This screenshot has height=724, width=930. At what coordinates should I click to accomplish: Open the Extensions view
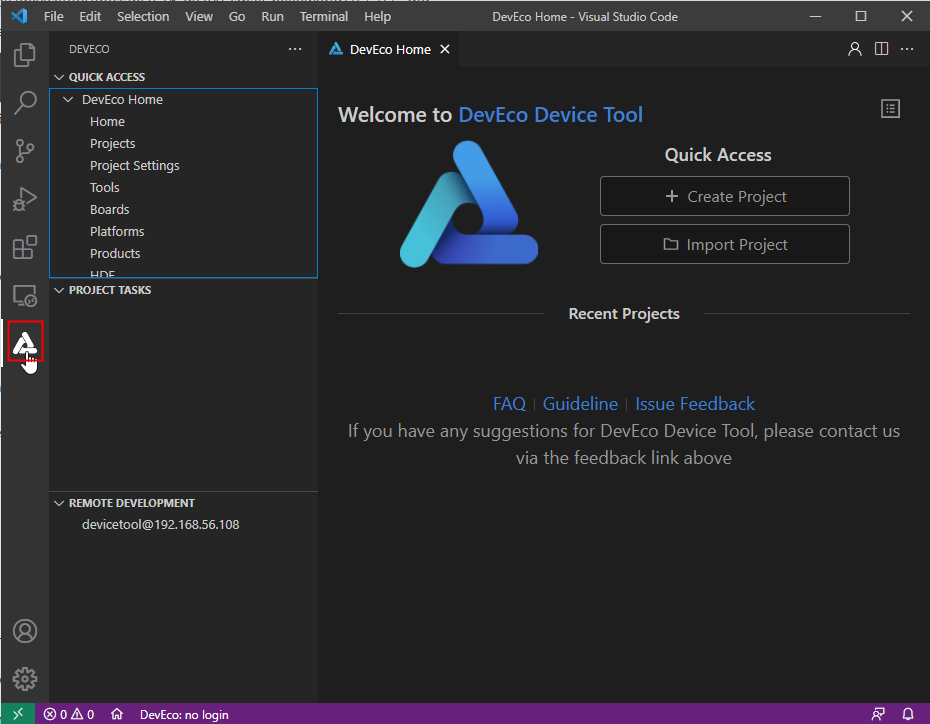click(x=24, y=247)
